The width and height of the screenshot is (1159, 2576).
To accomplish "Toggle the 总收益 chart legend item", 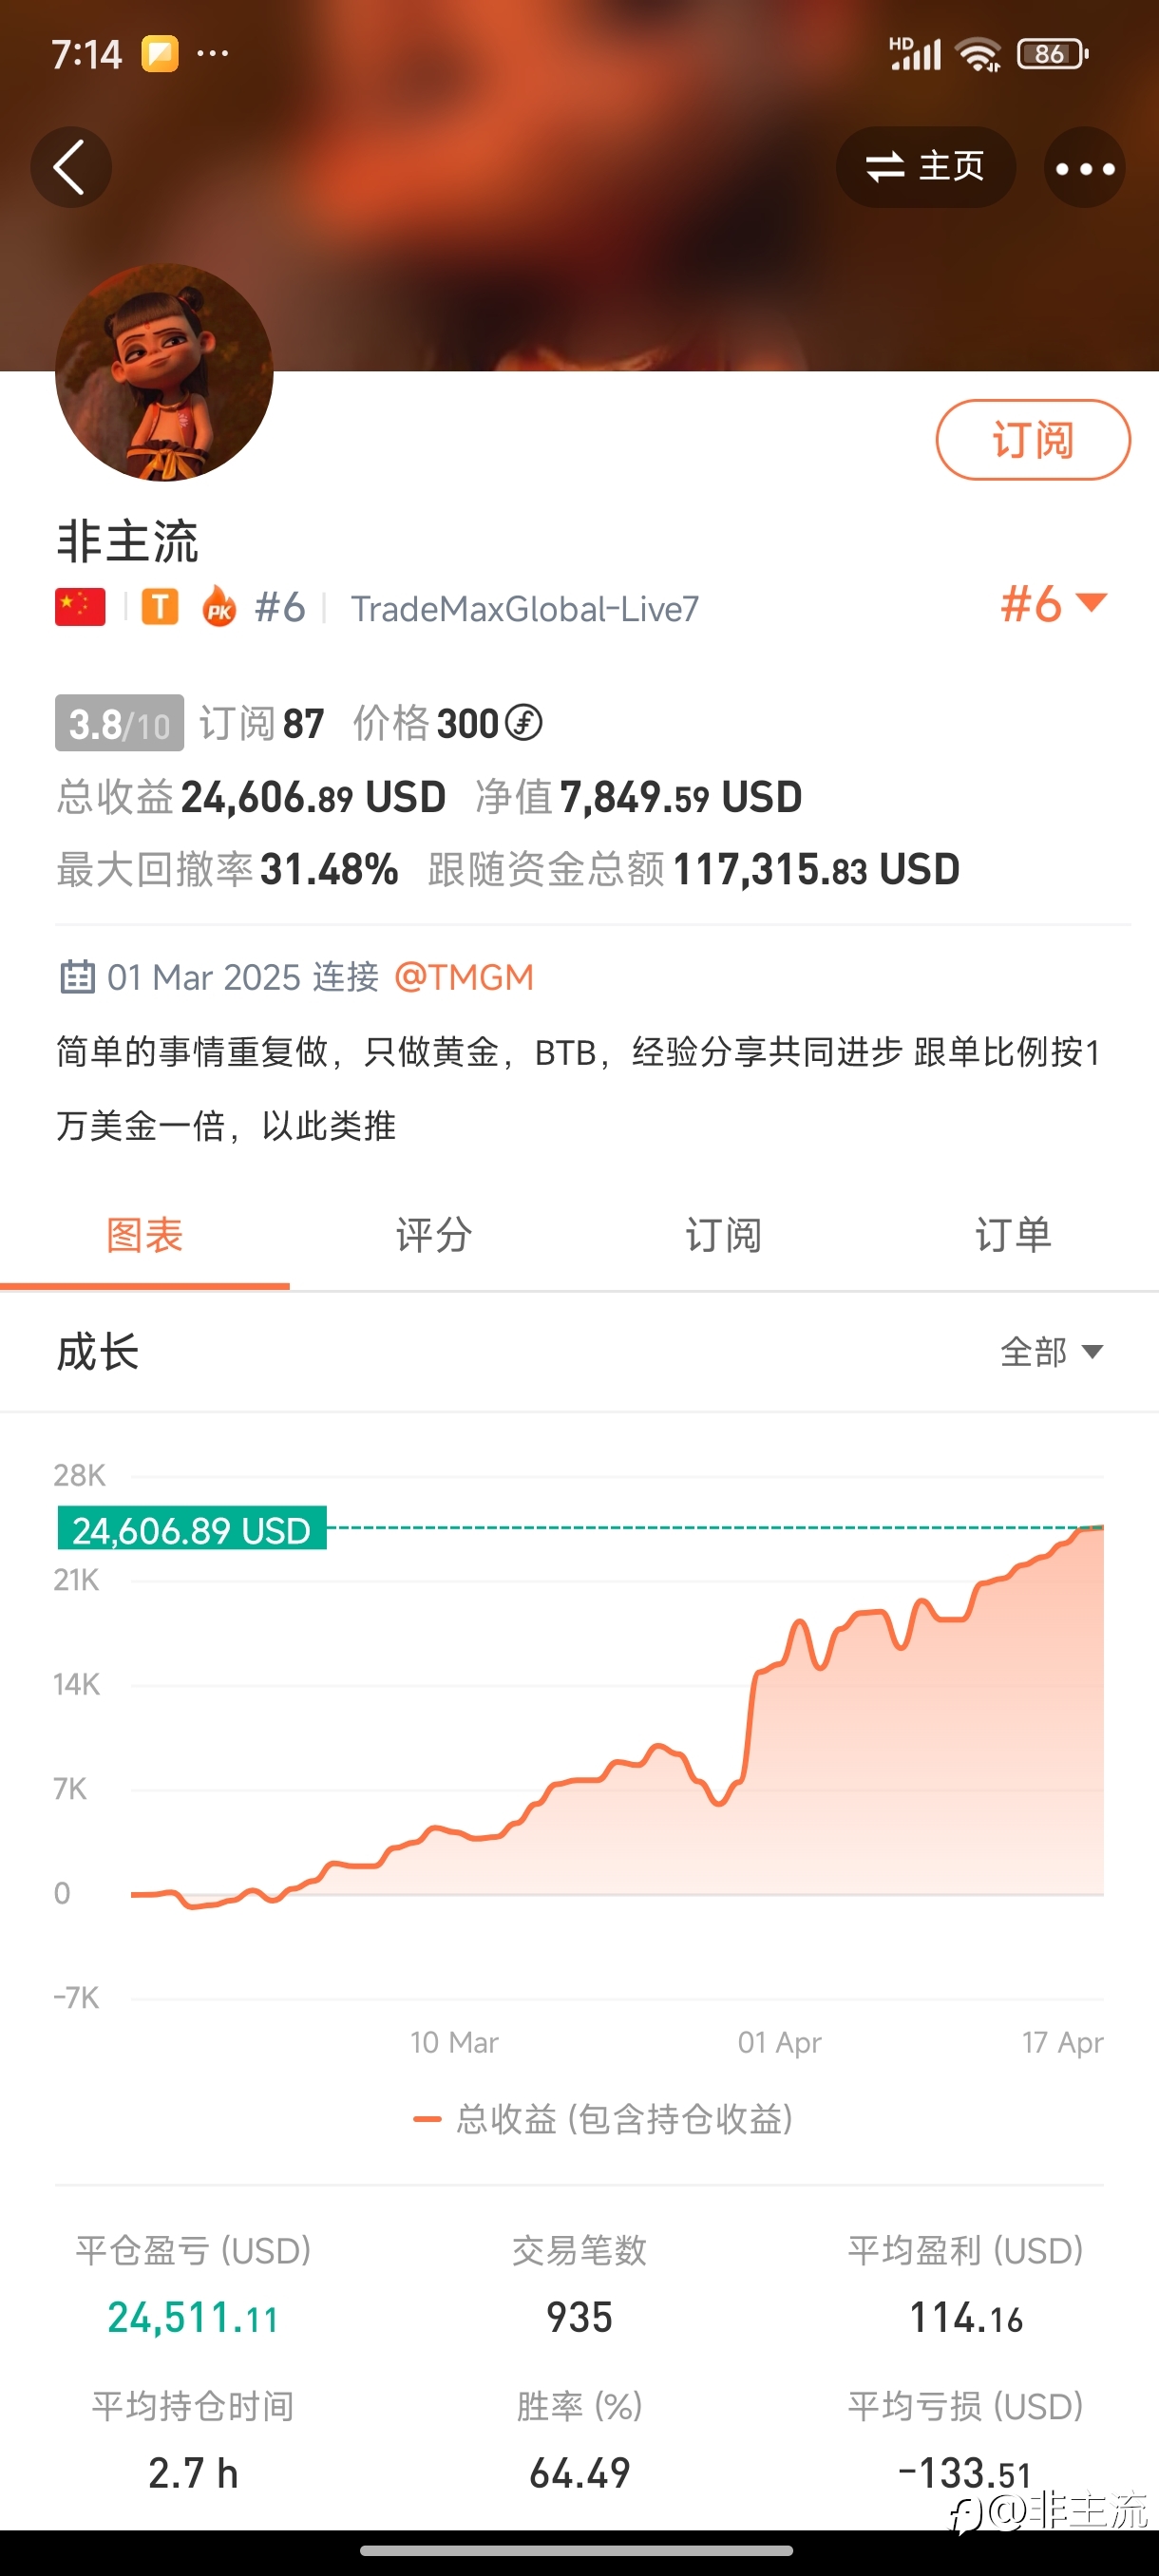I will tap(603, 2119).
